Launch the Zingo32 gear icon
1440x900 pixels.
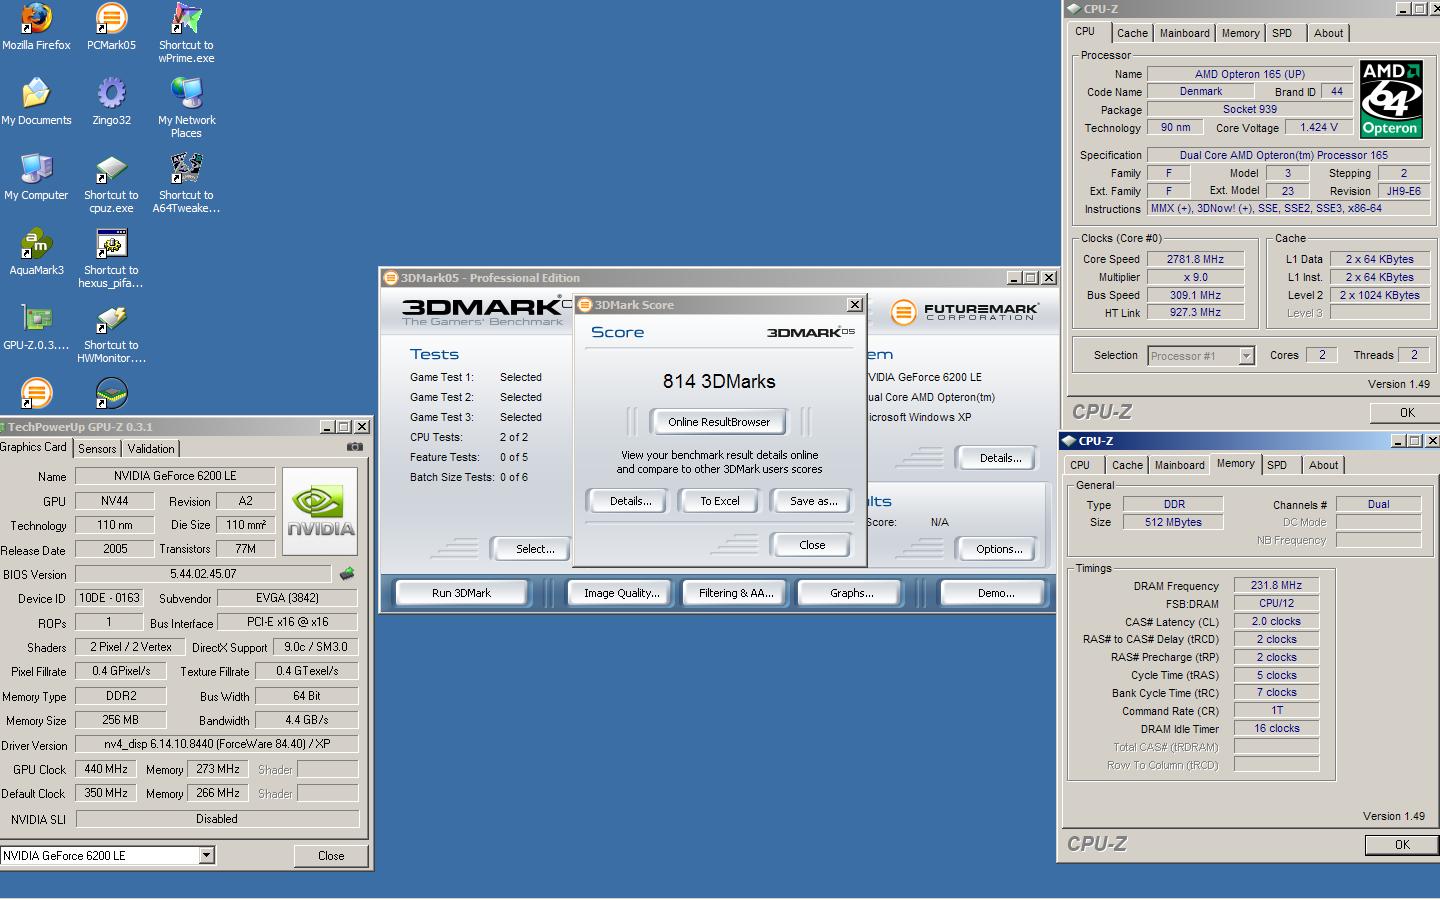(111, 93)
